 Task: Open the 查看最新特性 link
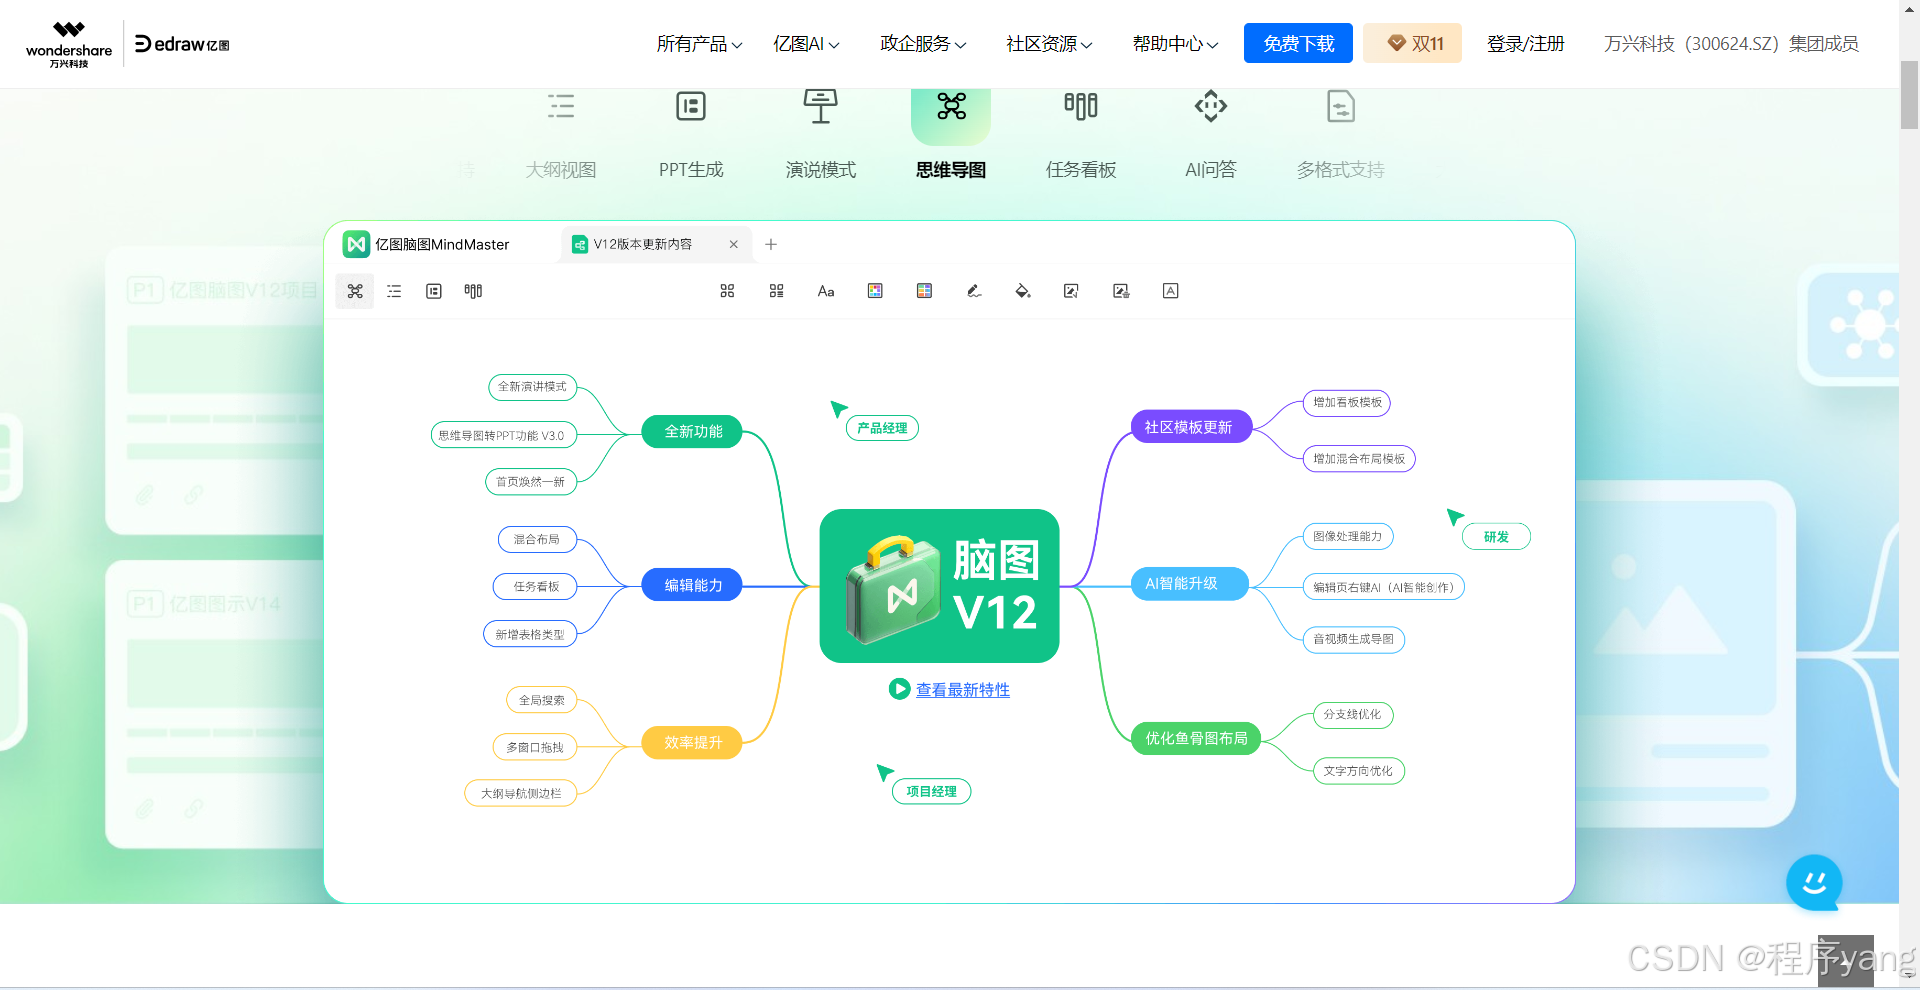[963, 690]
